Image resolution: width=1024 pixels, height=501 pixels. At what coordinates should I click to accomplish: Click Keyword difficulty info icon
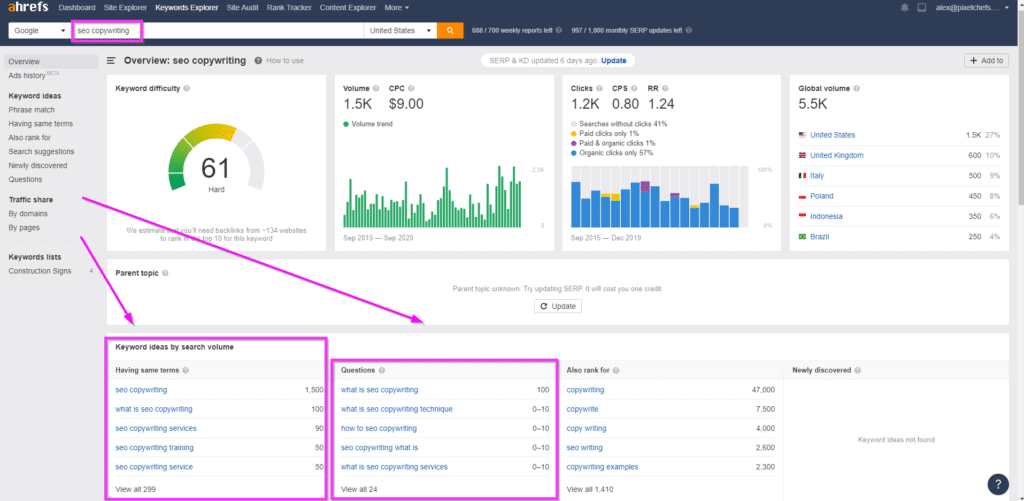point(187,88)
